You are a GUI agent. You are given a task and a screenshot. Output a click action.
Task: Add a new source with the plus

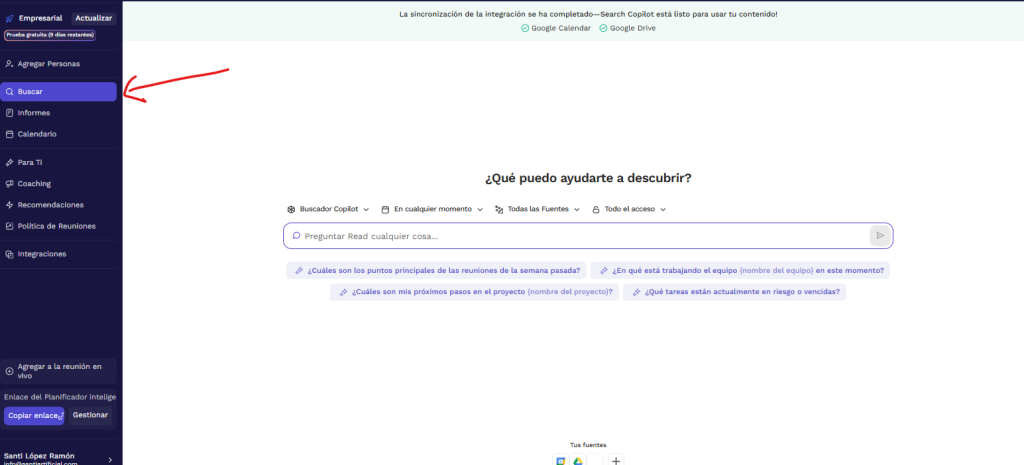616,460
